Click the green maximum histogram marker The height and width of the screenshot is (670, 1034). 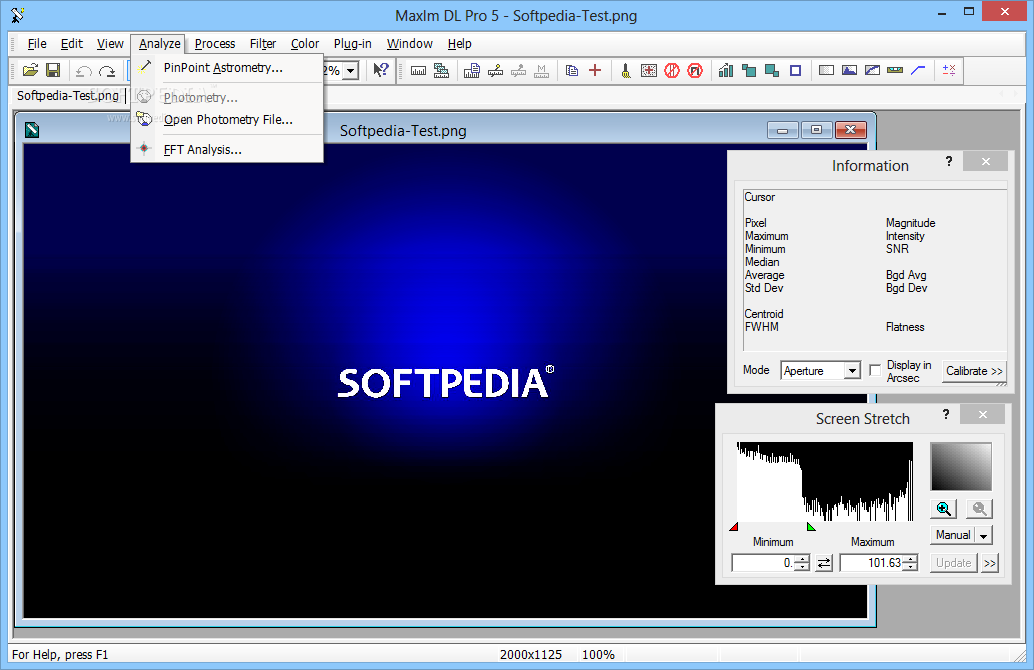(811, 526)
